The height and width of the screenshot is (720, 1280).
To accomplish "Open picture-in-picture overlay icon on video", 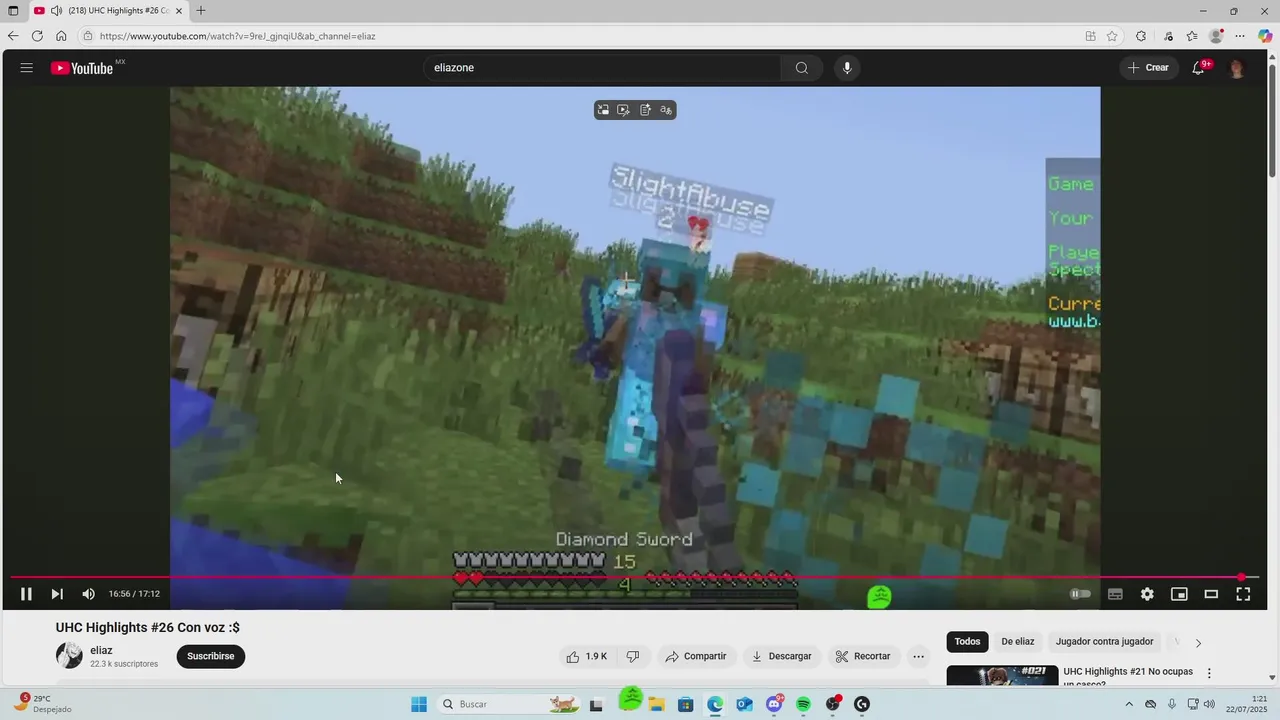I will (x=603, y=110).
